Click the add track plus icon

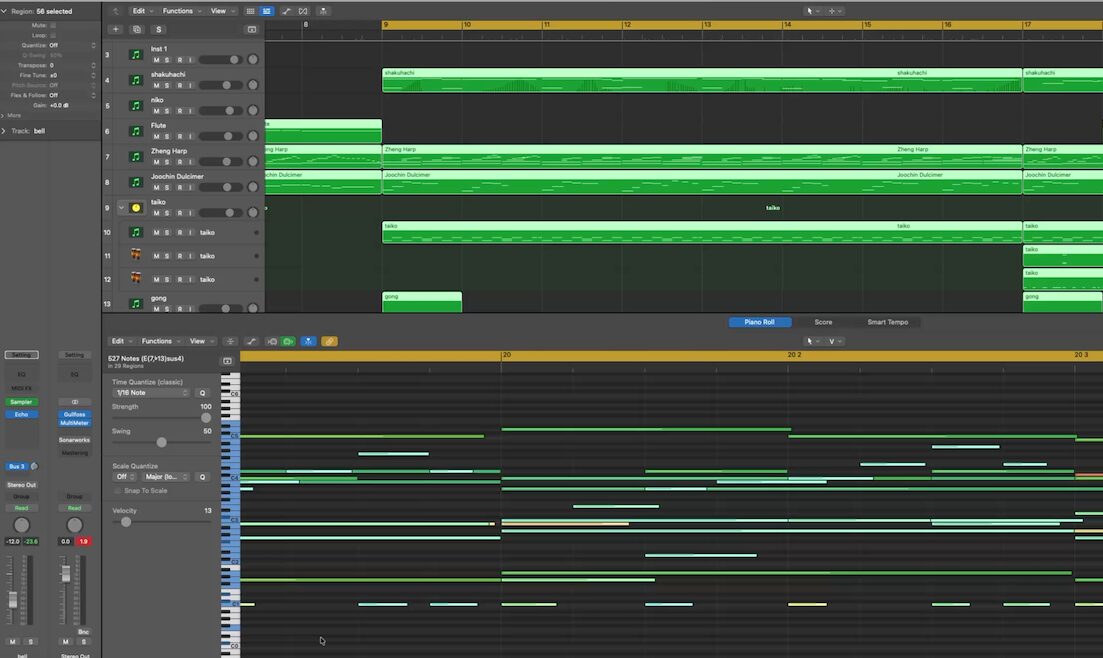click(x=115, y=29)
